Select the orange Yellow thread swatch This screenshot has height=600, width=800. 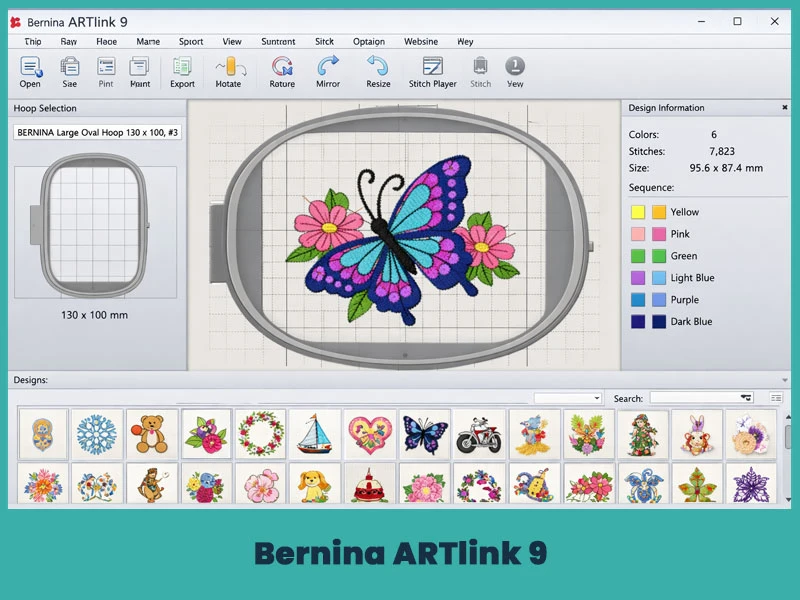pyautogui.click(x=659, y=212)
